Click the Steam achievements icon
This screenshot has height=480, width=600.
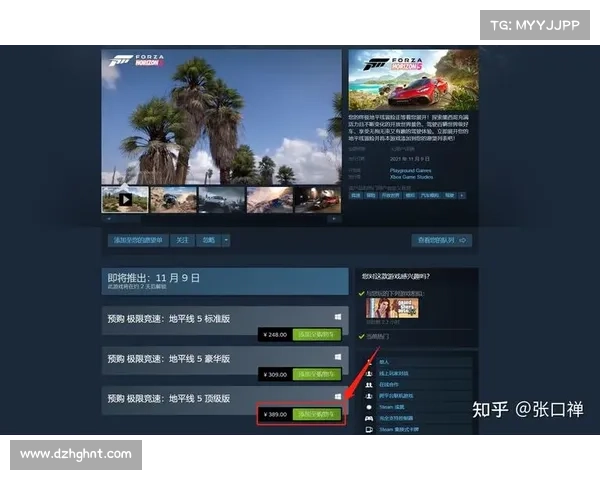(369, 407)
